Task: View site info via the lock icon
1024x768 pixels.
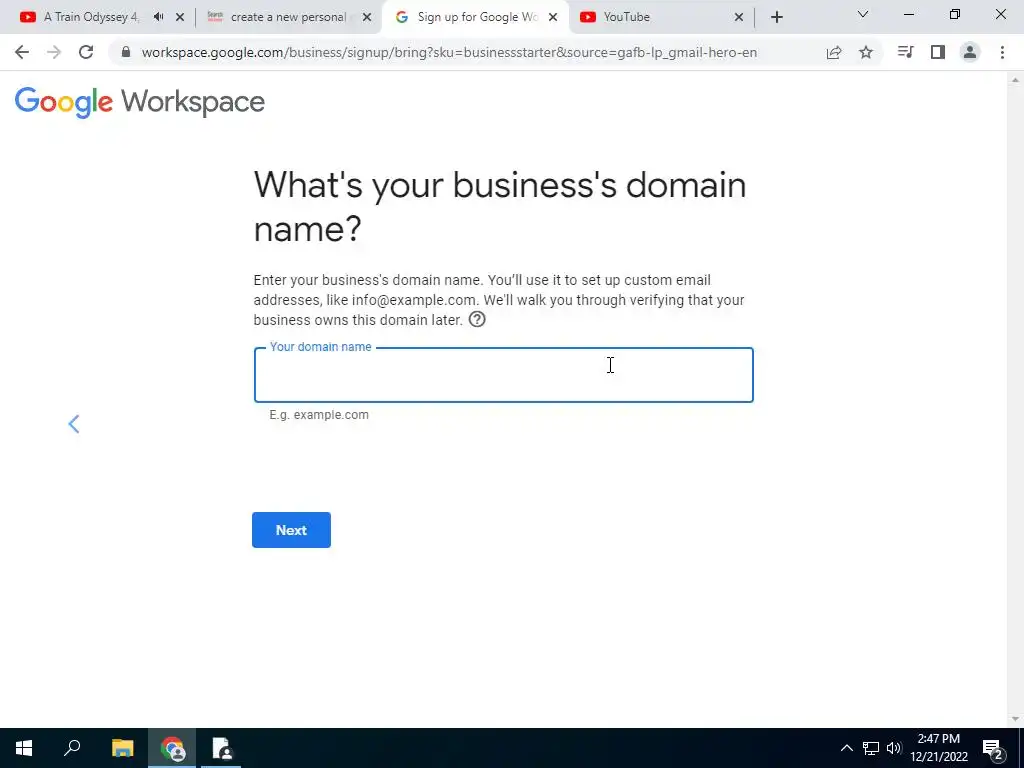Action: [x=126, y=52]
